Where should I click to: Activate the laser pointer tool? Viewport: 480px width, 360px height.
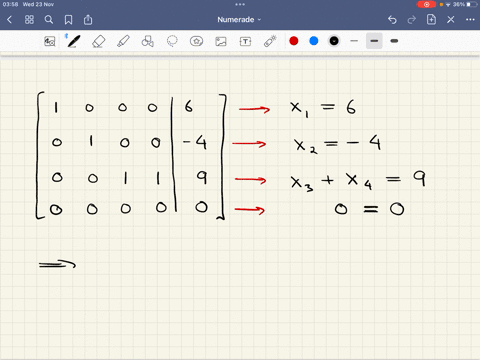270,41
